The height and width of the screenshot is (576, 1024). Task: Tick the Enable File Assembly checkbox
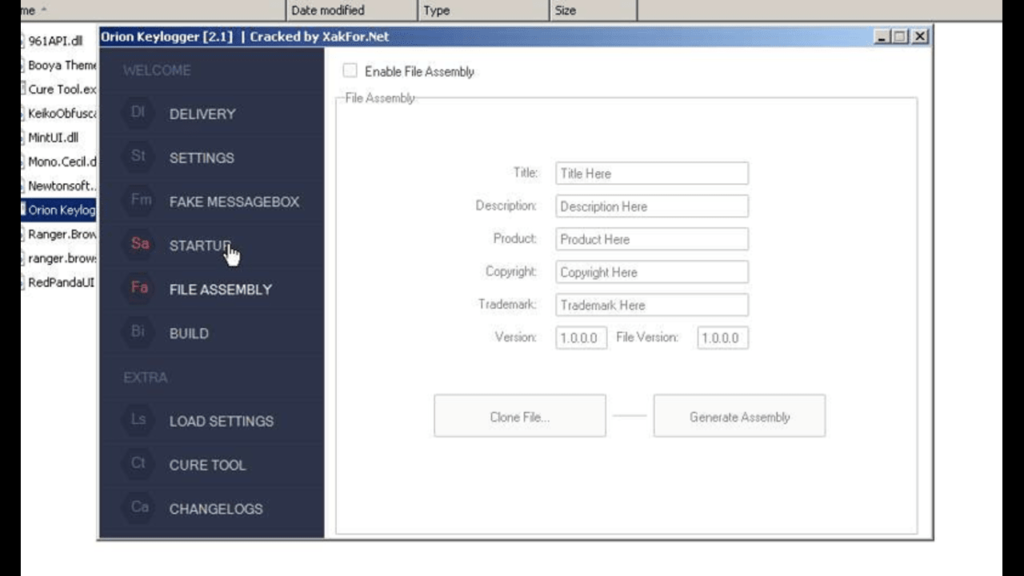(350, 71)
